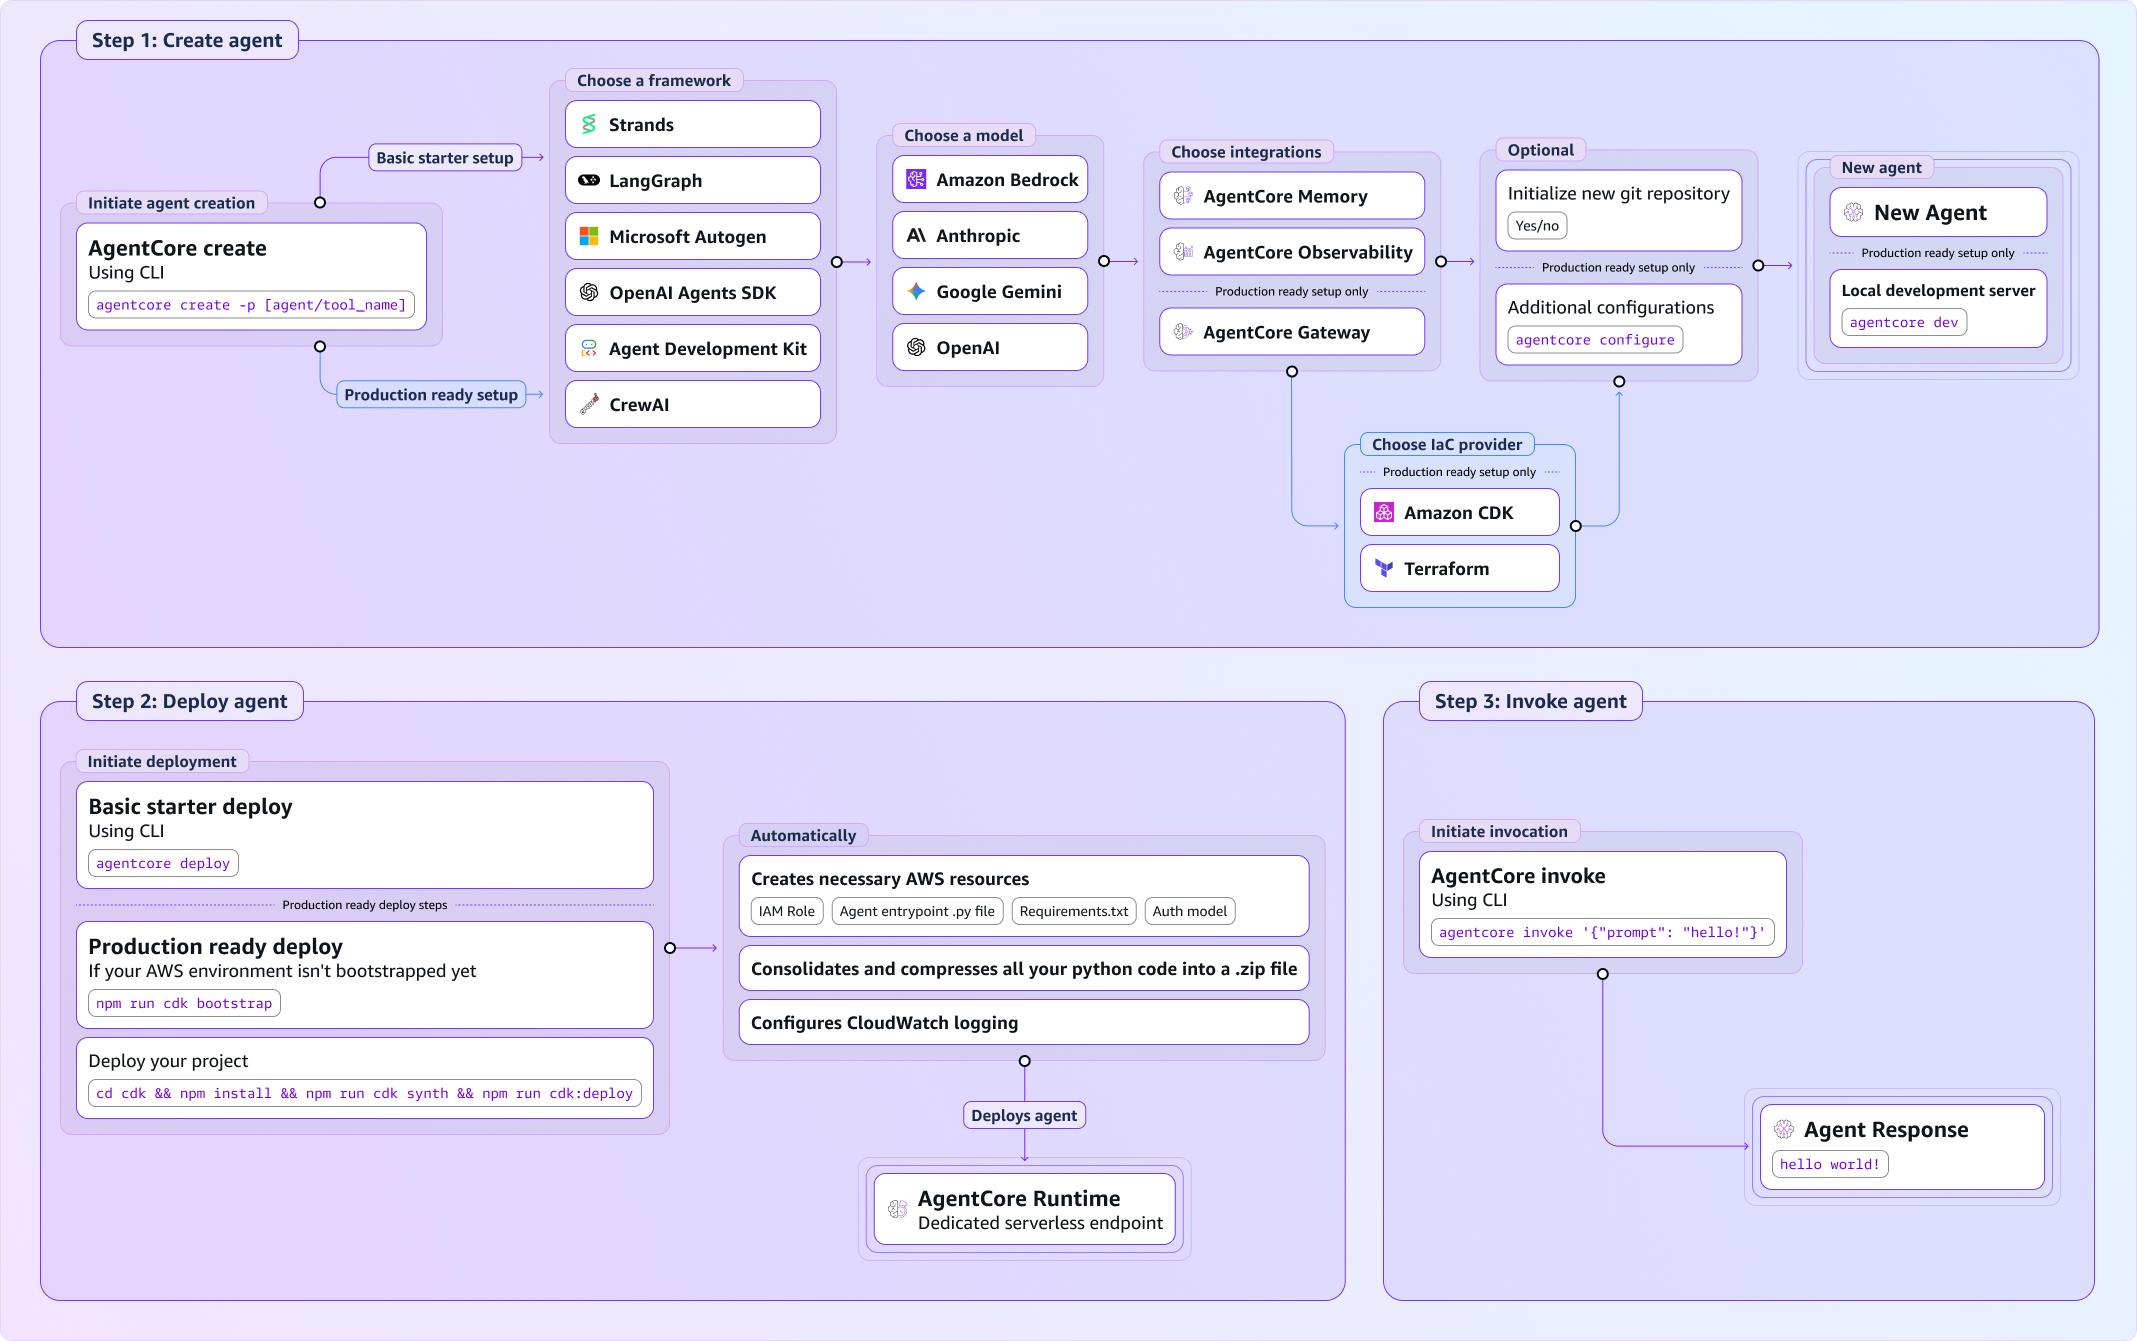Click the Strands framework icon

pyautogui.click(x=589, y=125)
